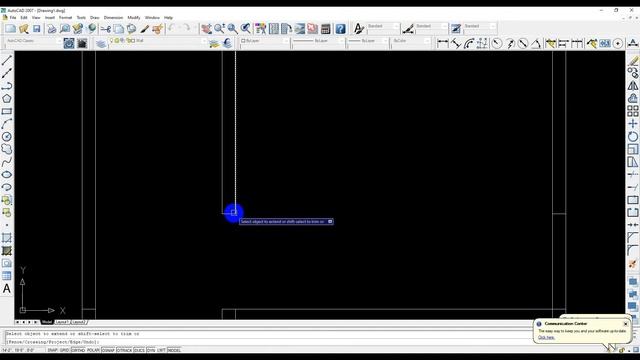Screen dimensions: 640x360
Task: Select the Polygon draw tool
Action: click(x=7, y=98)
